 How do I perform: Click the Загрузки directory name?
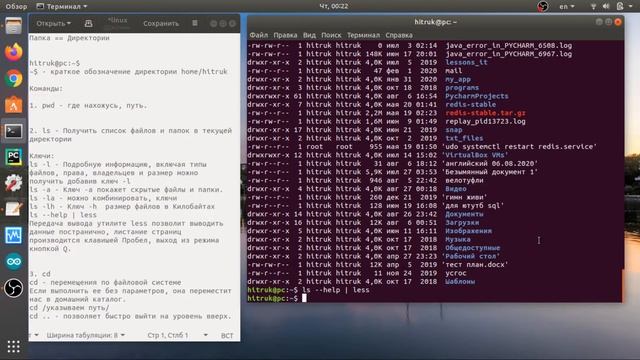click(x=462, y=222)
